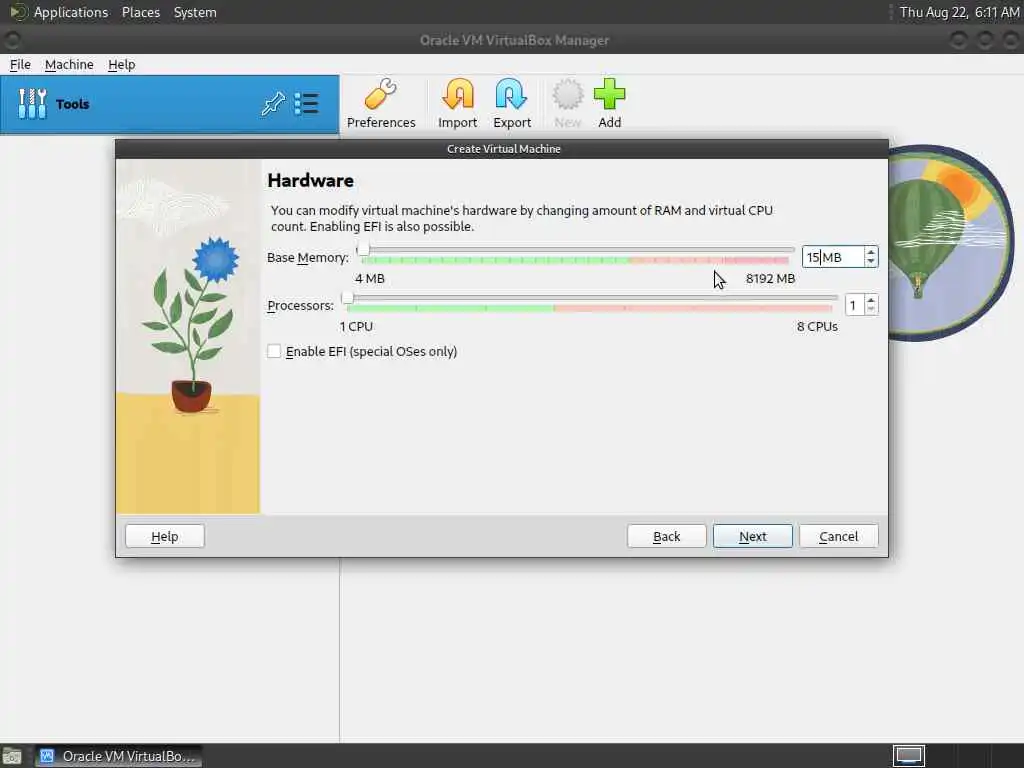
Task: Click the clock showing Thu Aug 22
Action: coord(959,12)
